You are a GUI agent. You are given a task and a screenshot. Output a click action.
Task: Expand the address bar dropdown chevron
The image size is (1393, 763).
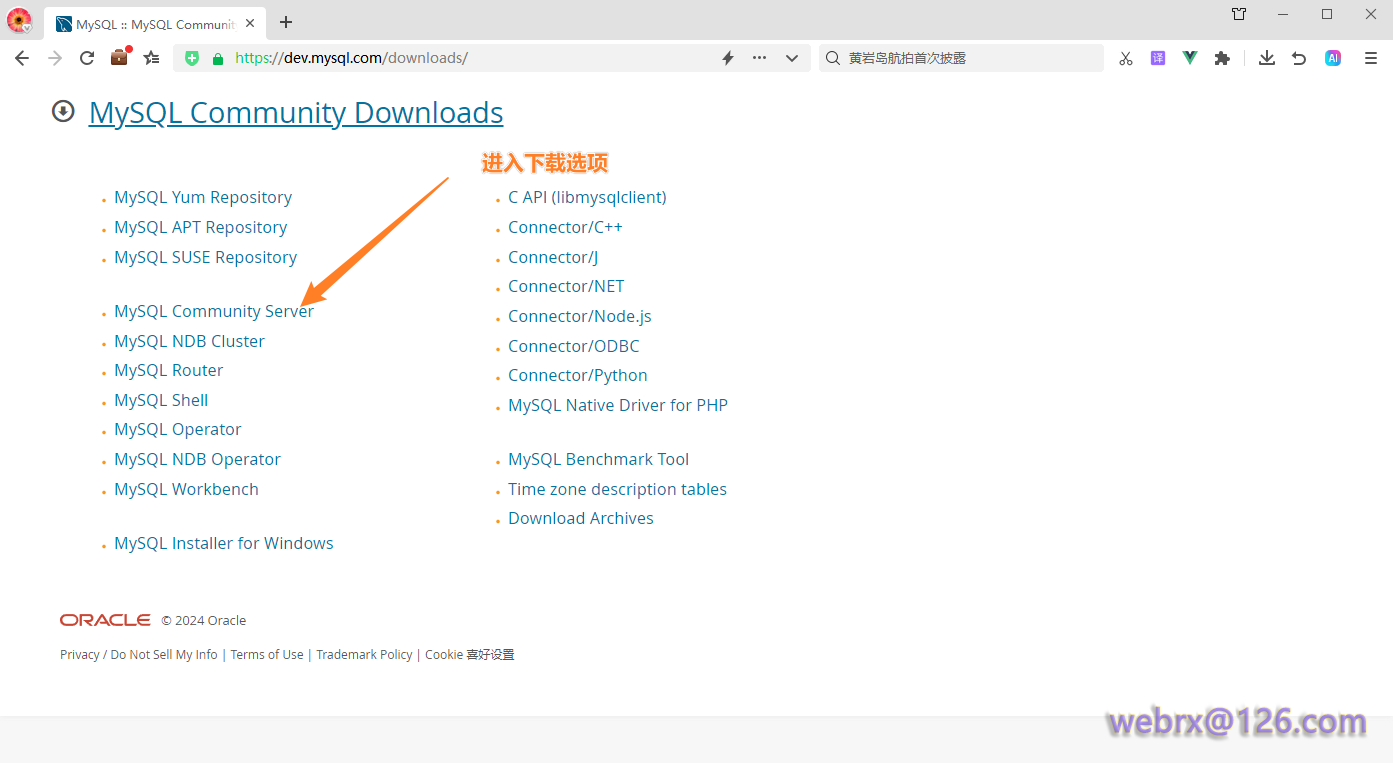792,58
